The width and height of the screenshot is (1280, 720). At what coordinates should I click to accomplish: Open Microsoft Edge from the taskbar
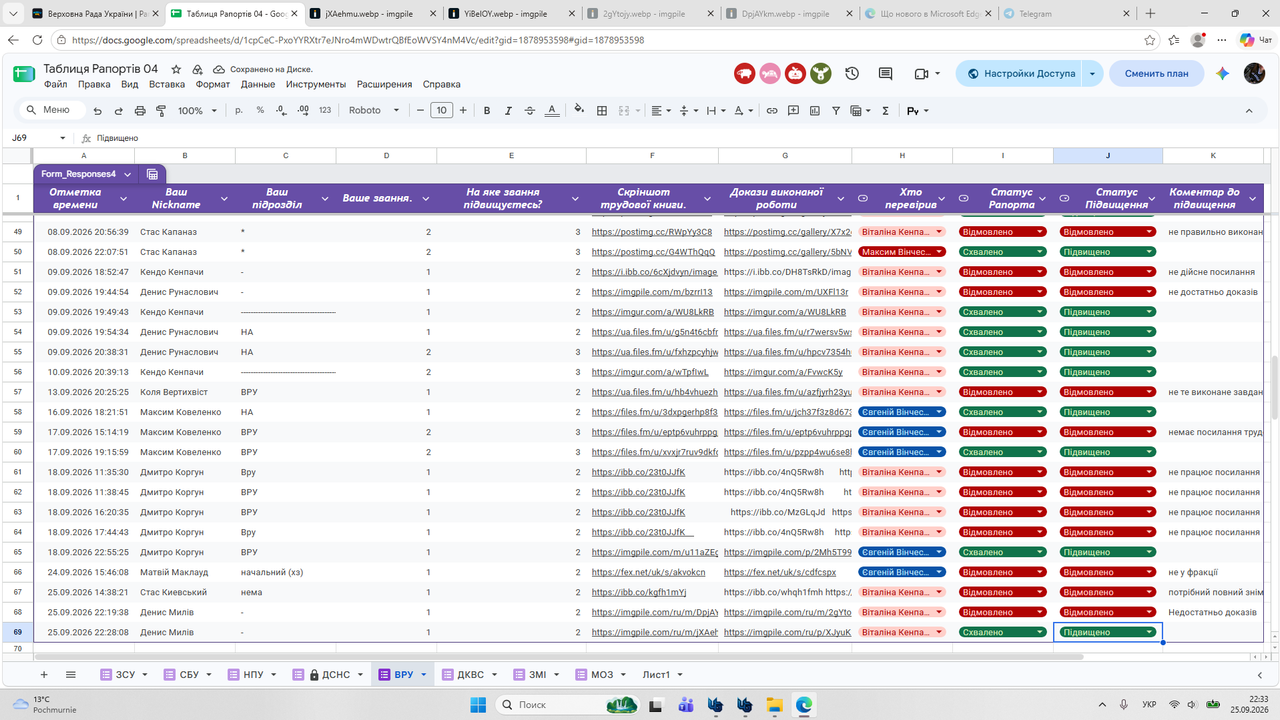(x=803, y=704)
